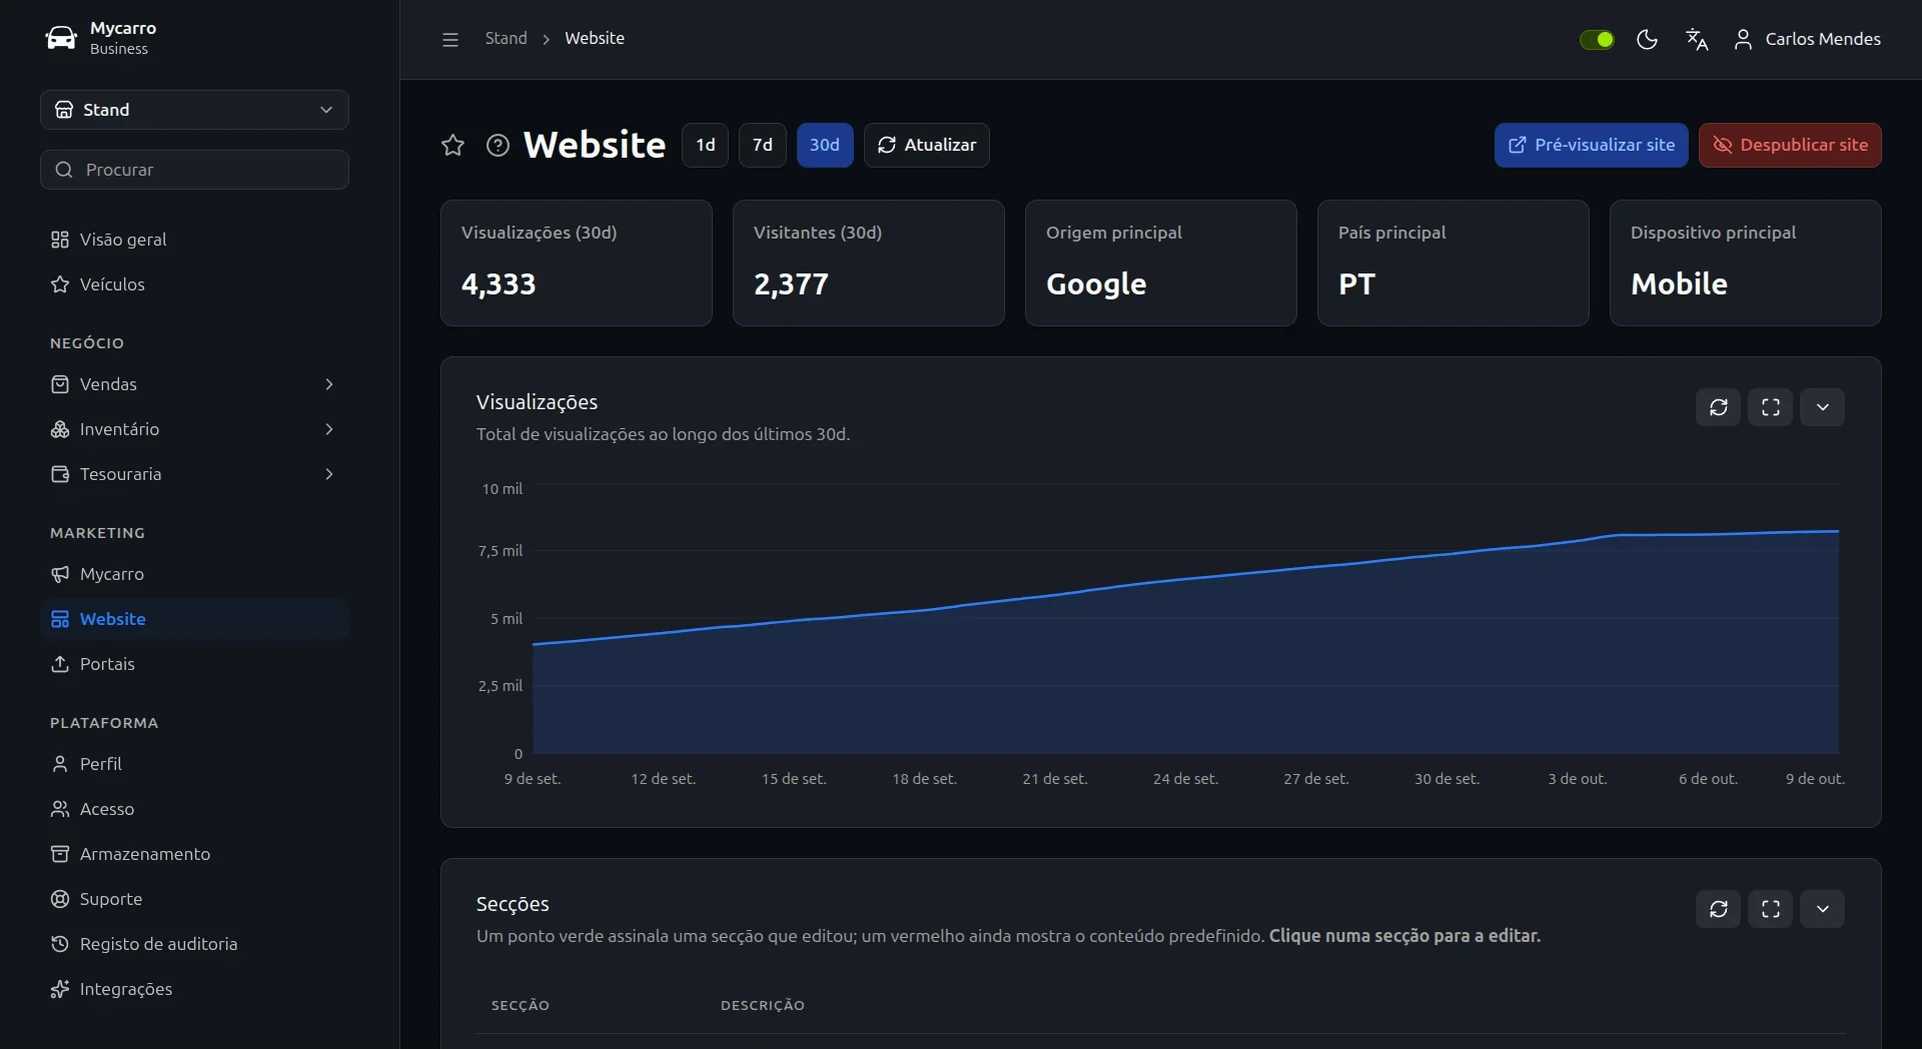1922x1049 pixels.
Task: Expand the Tesouraria submenu
Action: (x=194, y=474)
